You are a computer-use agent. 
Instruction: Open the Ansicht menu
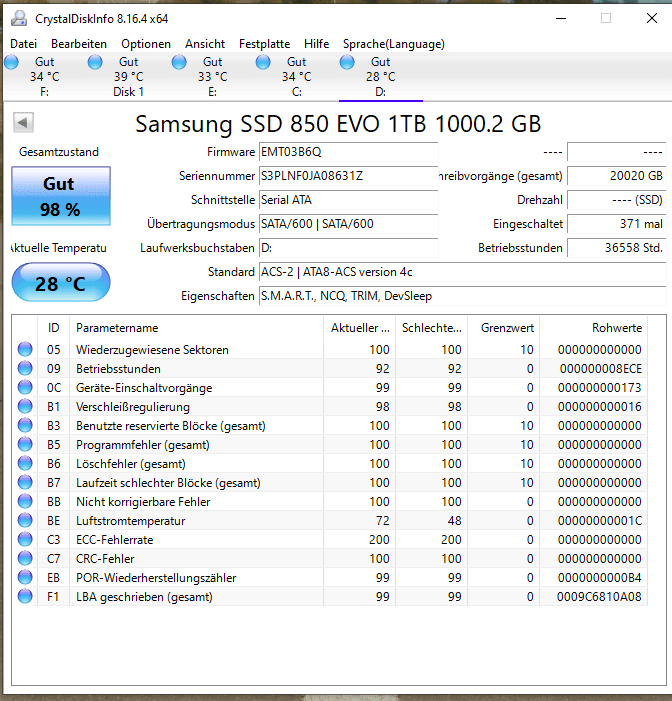coord(205,44)
